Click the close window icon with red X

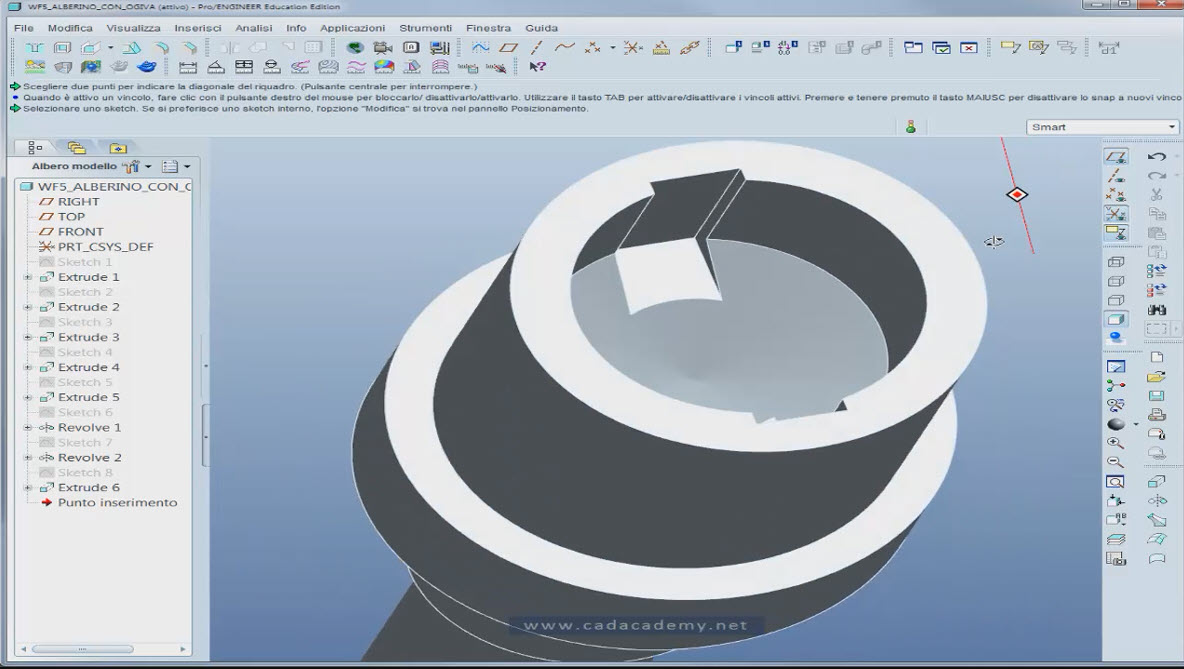click(x=969, y=48)
